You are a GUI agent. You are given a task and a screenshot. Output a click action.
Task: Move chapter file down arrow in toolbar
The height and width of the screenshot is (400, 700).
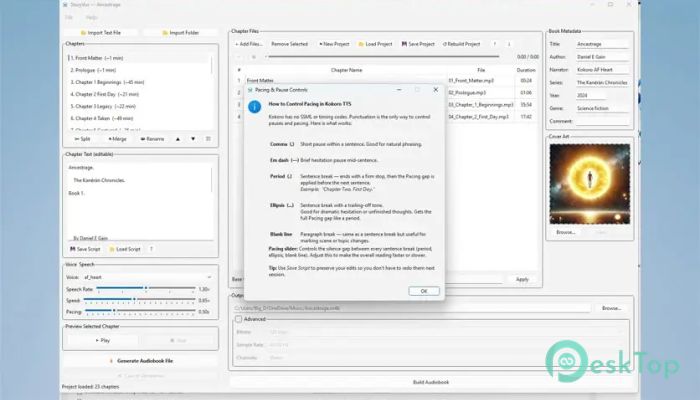point(509,44)
